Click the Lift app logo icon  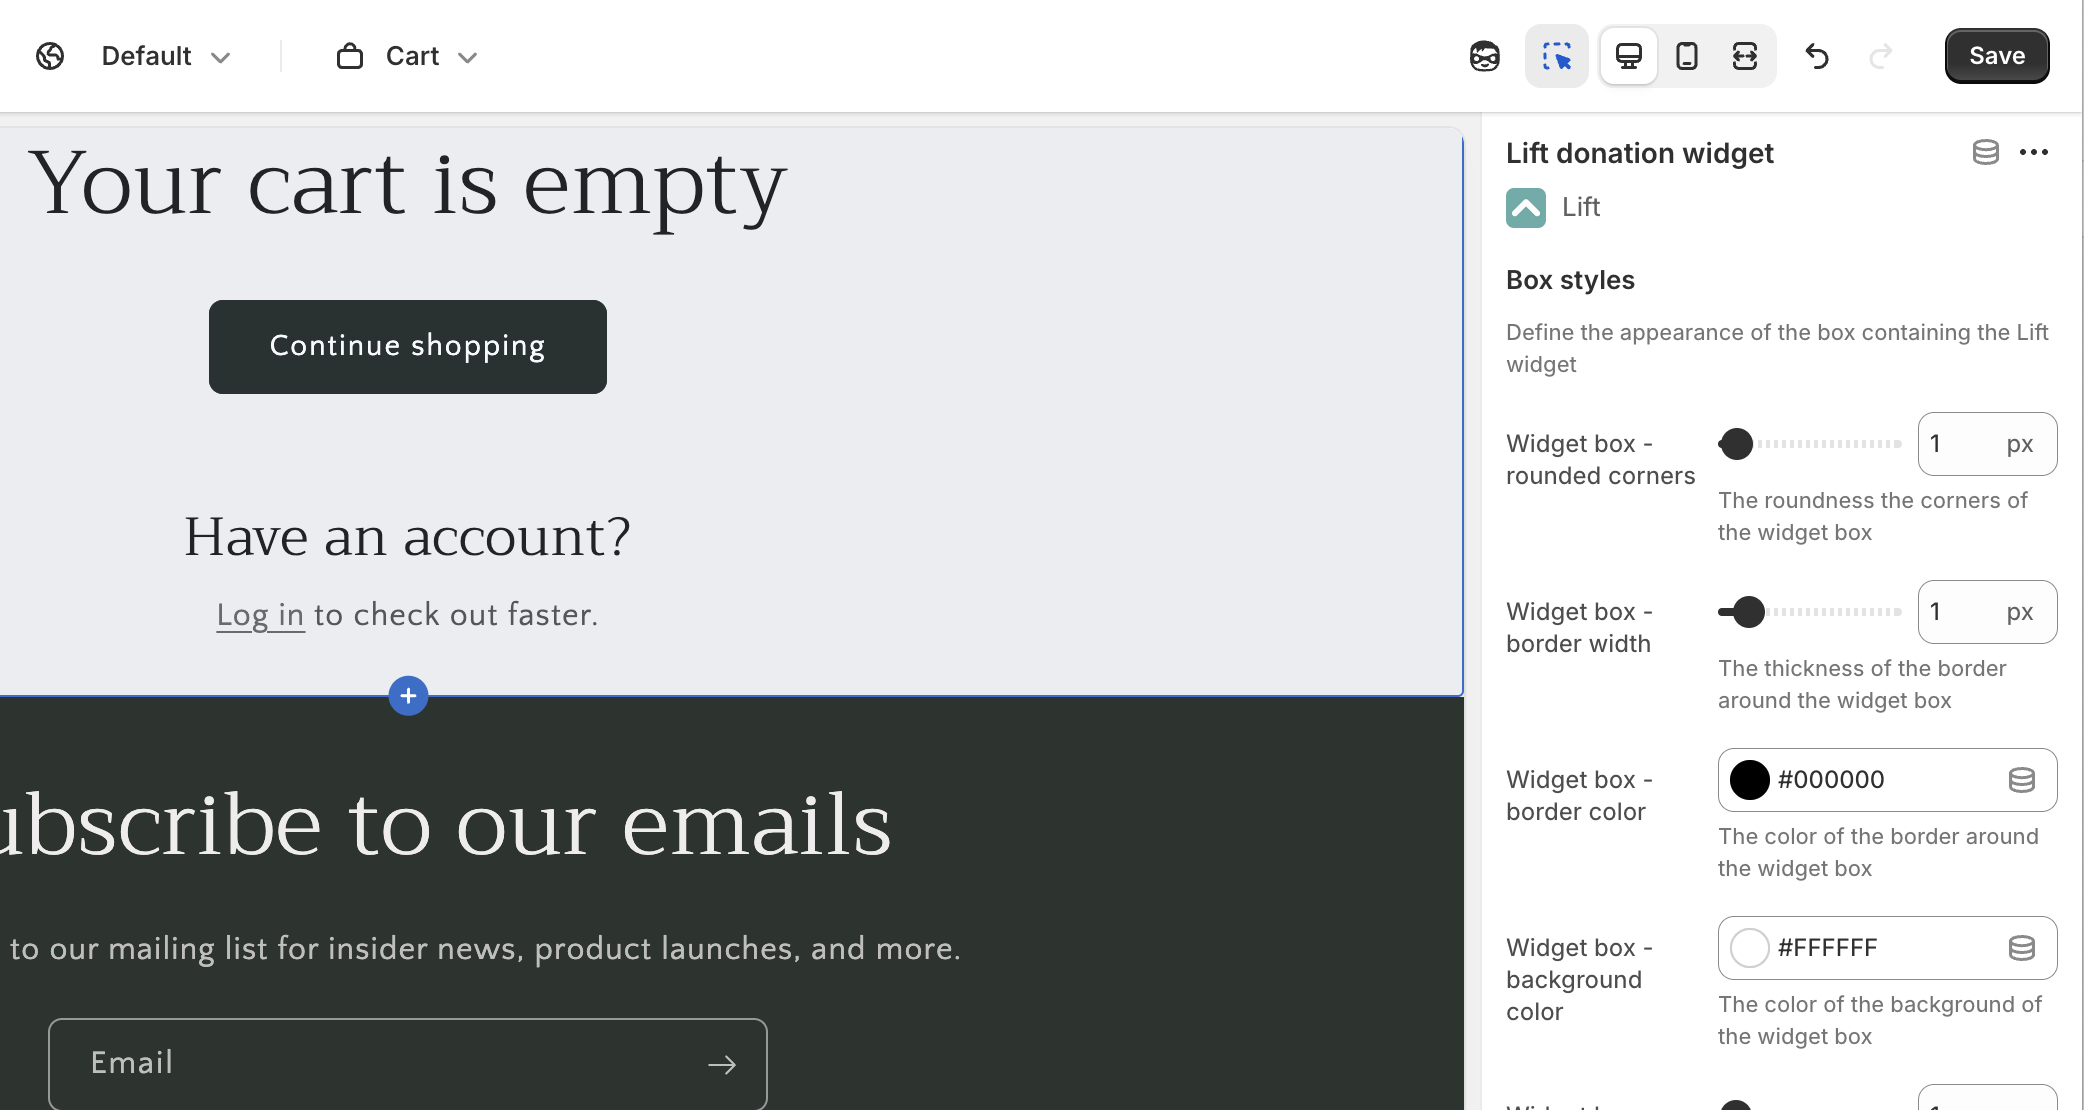coord(1525,208)
